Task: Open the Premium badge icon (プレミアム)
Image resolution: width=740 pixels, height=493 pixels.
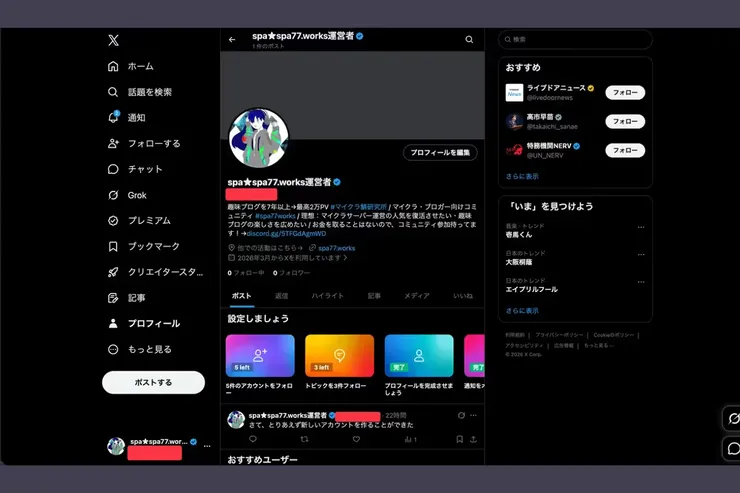Action: 113,220
